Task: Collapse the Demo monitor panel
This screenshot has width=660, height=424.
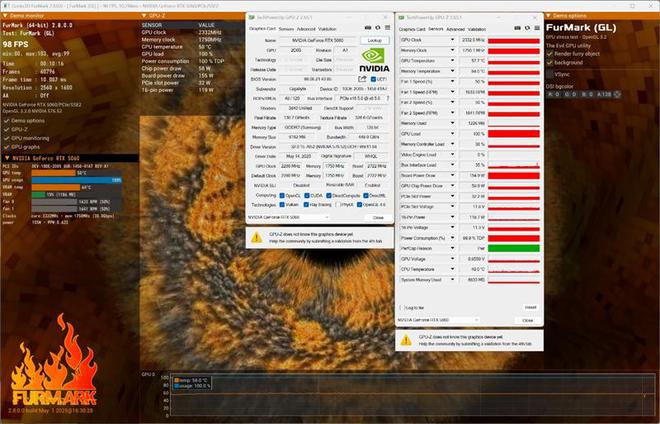Action: (7, 16)
